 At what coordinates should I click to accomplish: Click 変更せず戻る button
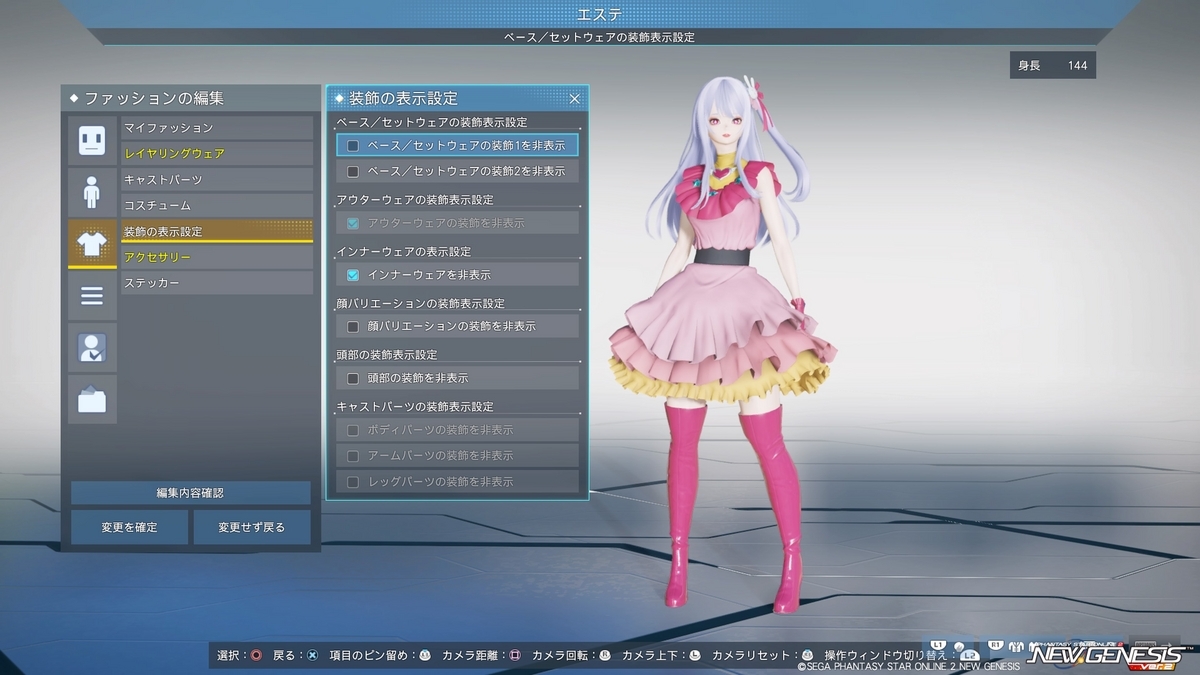click(x=252, y=527)
